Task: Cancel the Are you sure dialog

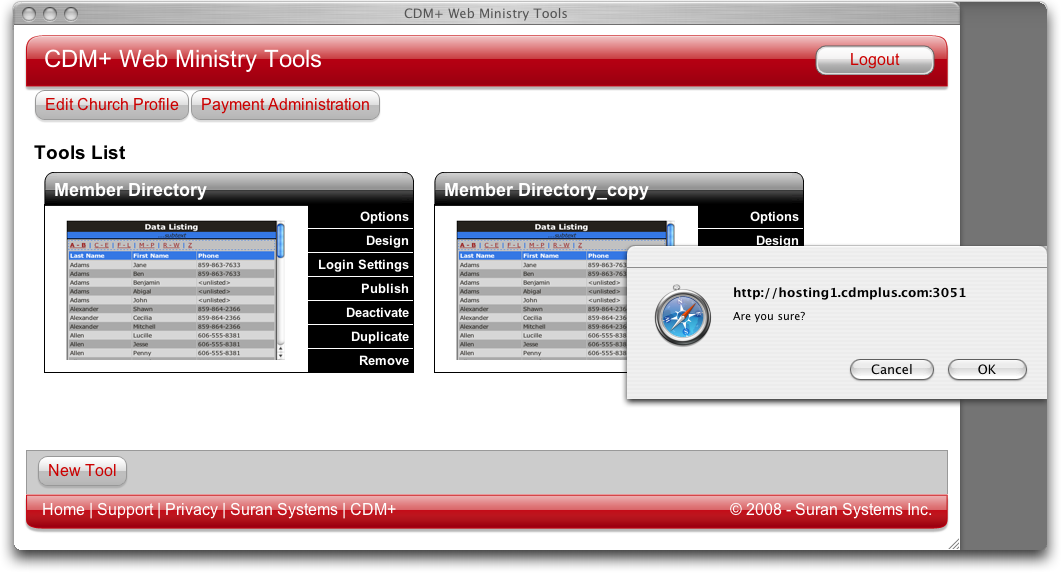Action: [x=891, y=369]
